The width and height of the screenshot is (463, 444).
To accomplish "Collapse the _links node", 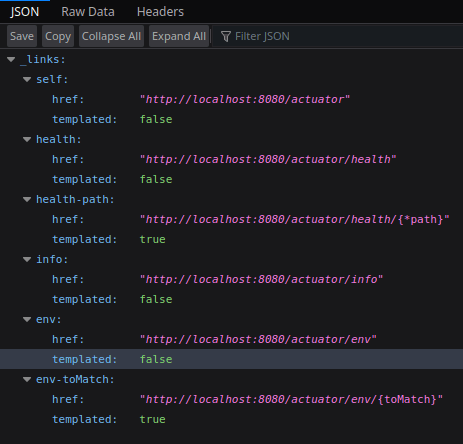I will tap(11, 60).
